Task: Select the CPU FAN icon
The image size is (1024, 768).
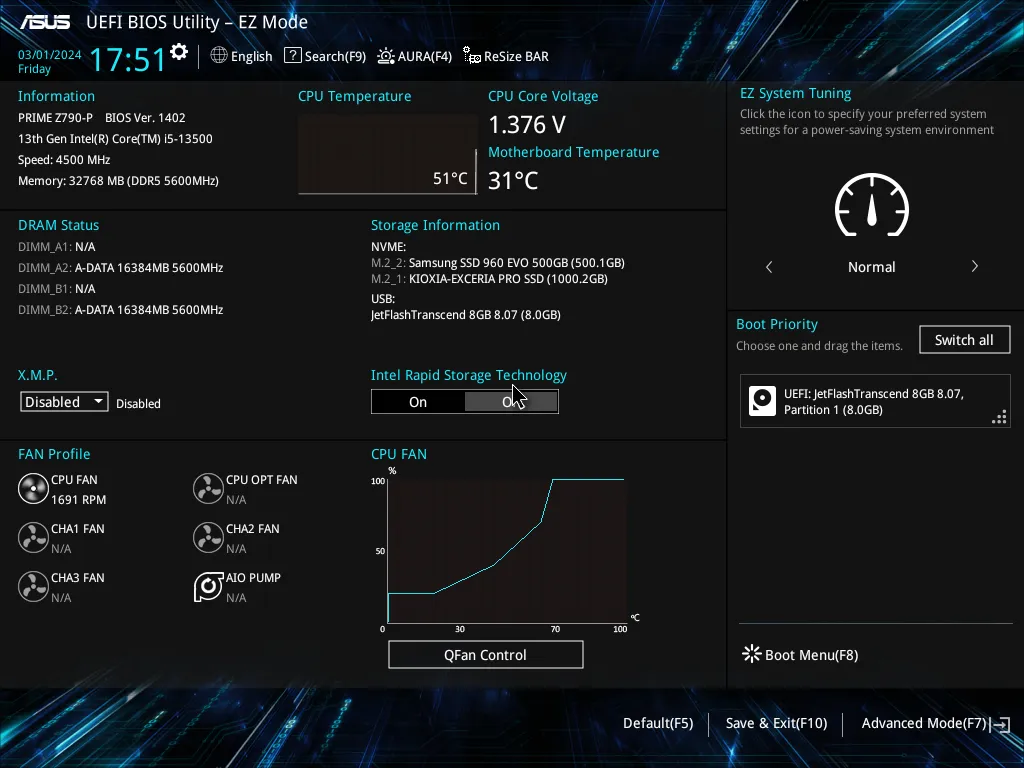Action: point(33,488)
